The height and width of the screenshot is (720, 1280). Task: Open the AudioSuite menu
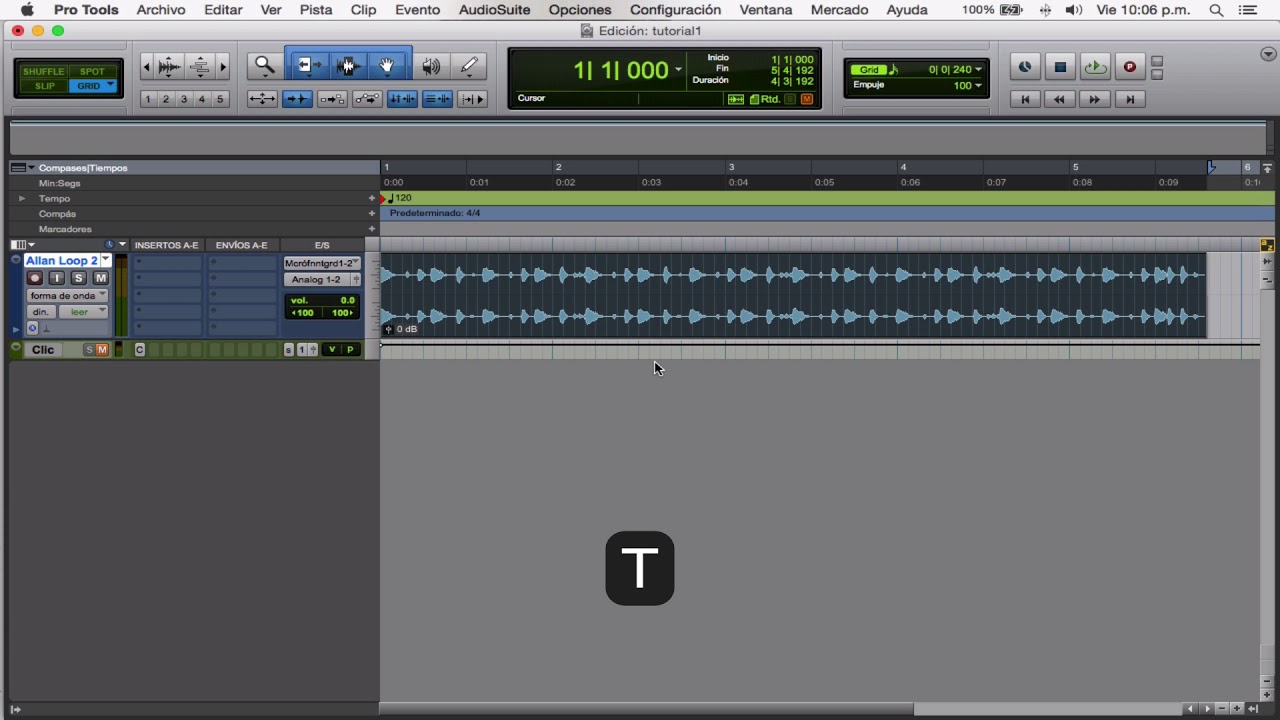[494, 10]
